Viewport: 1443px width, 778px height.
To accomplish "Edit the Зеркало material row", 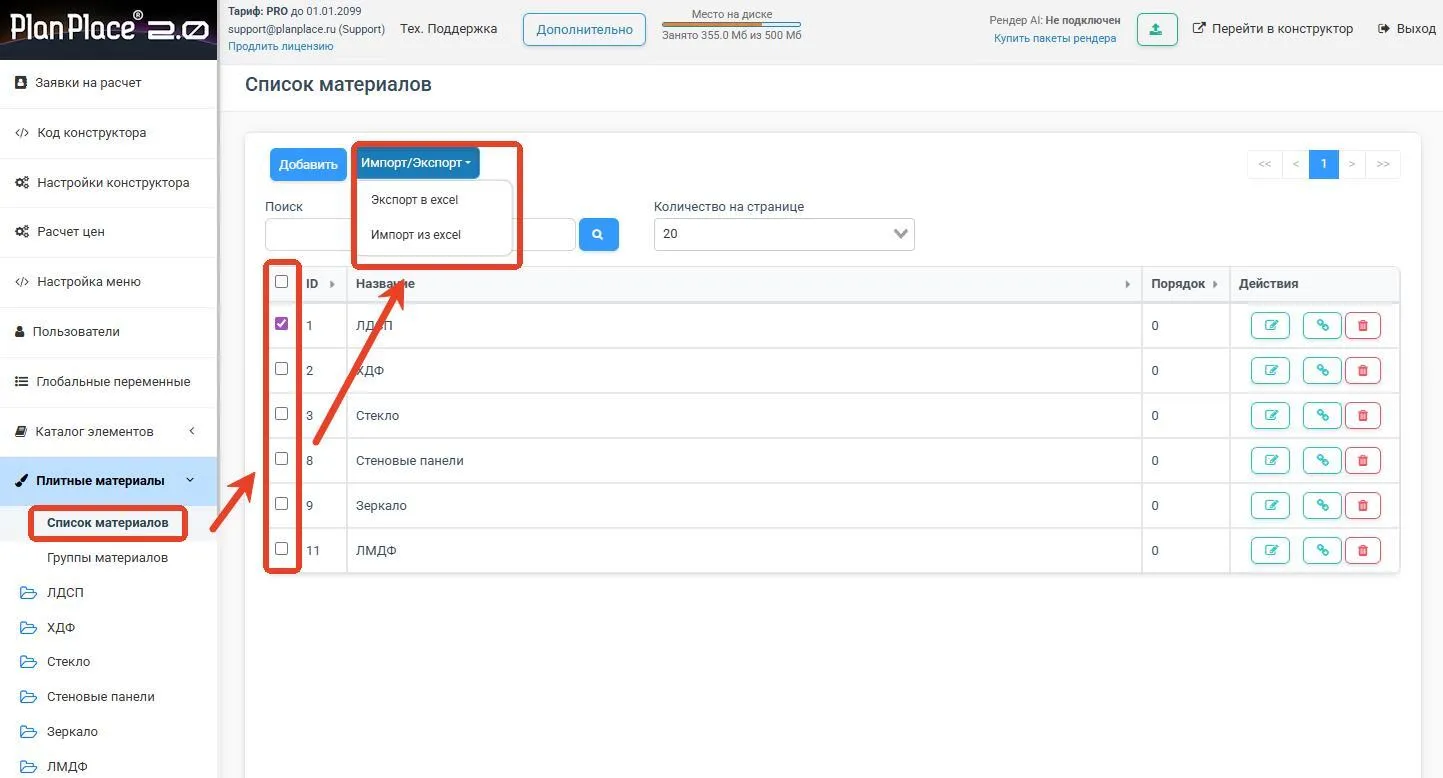I will pos(1270,506).
